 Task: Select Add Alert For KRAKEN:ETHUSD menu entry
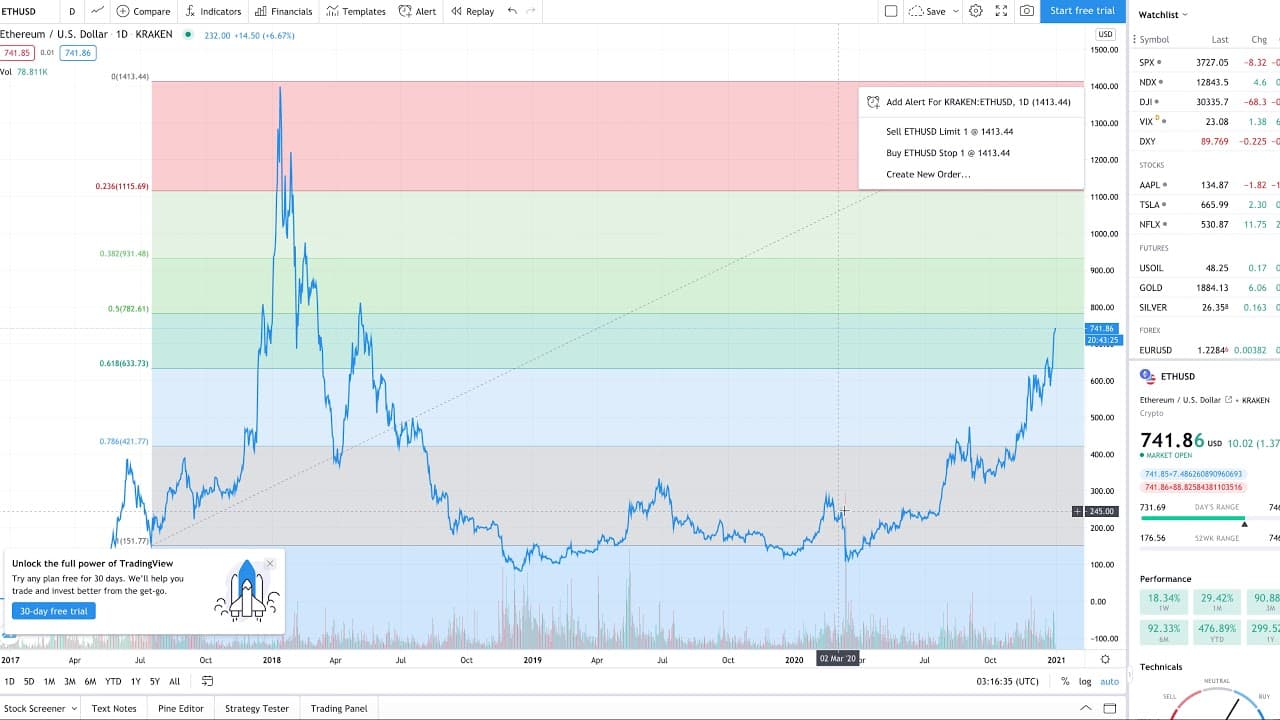pyautogui.click(x=970, y=102)
